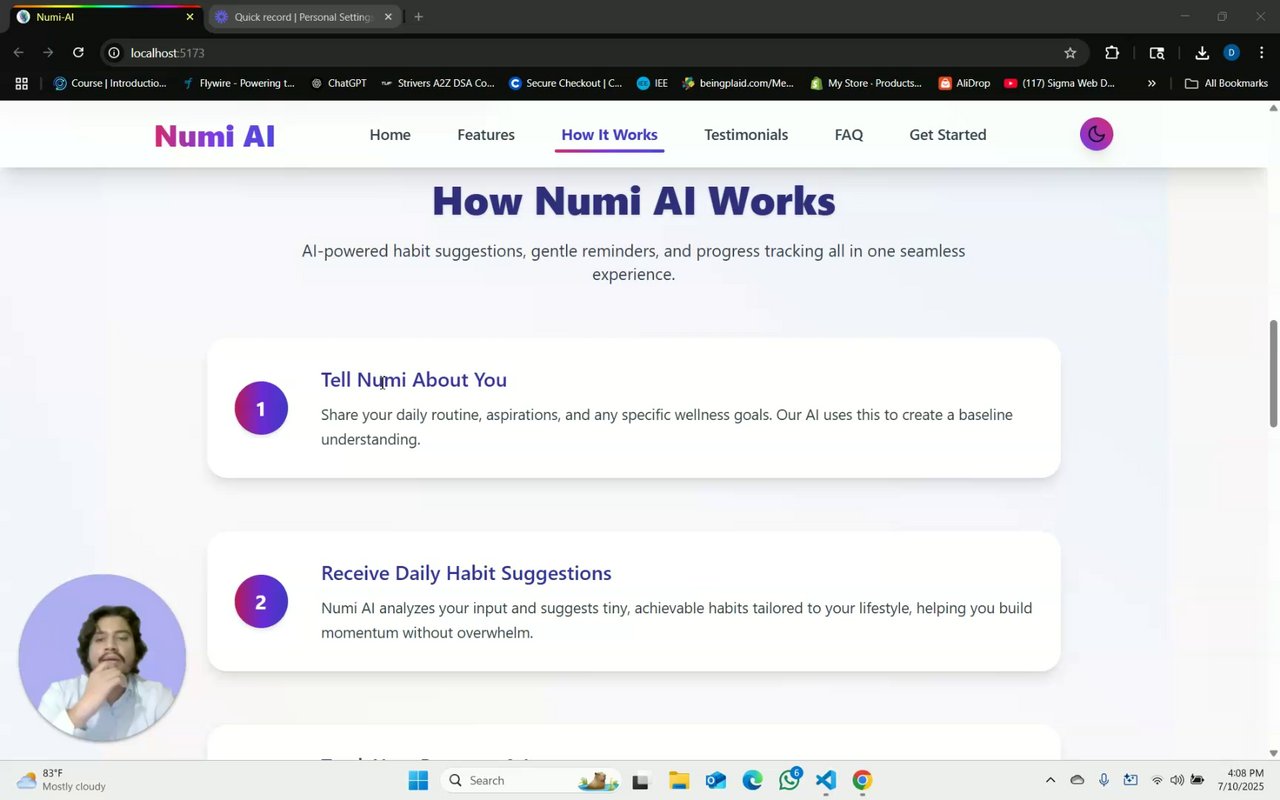This screenshot has height=800, width=1280.
Task: Close the Quick record tab
Action: 388,17
